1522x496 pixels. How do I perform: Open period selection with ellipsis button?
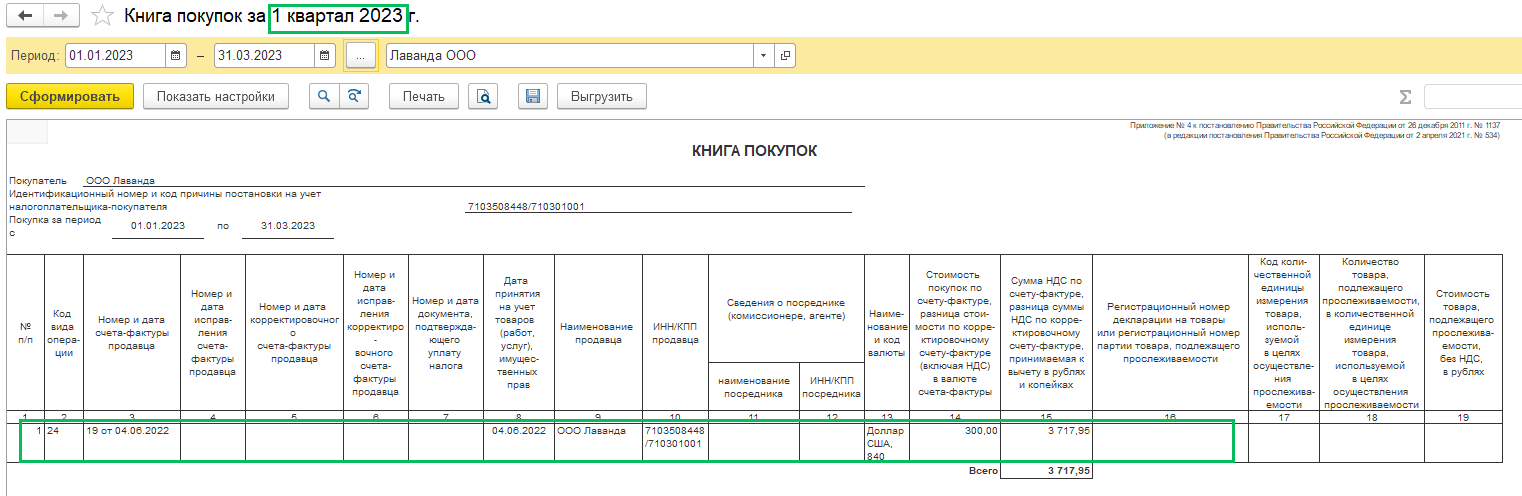click(x=360, y=56)
